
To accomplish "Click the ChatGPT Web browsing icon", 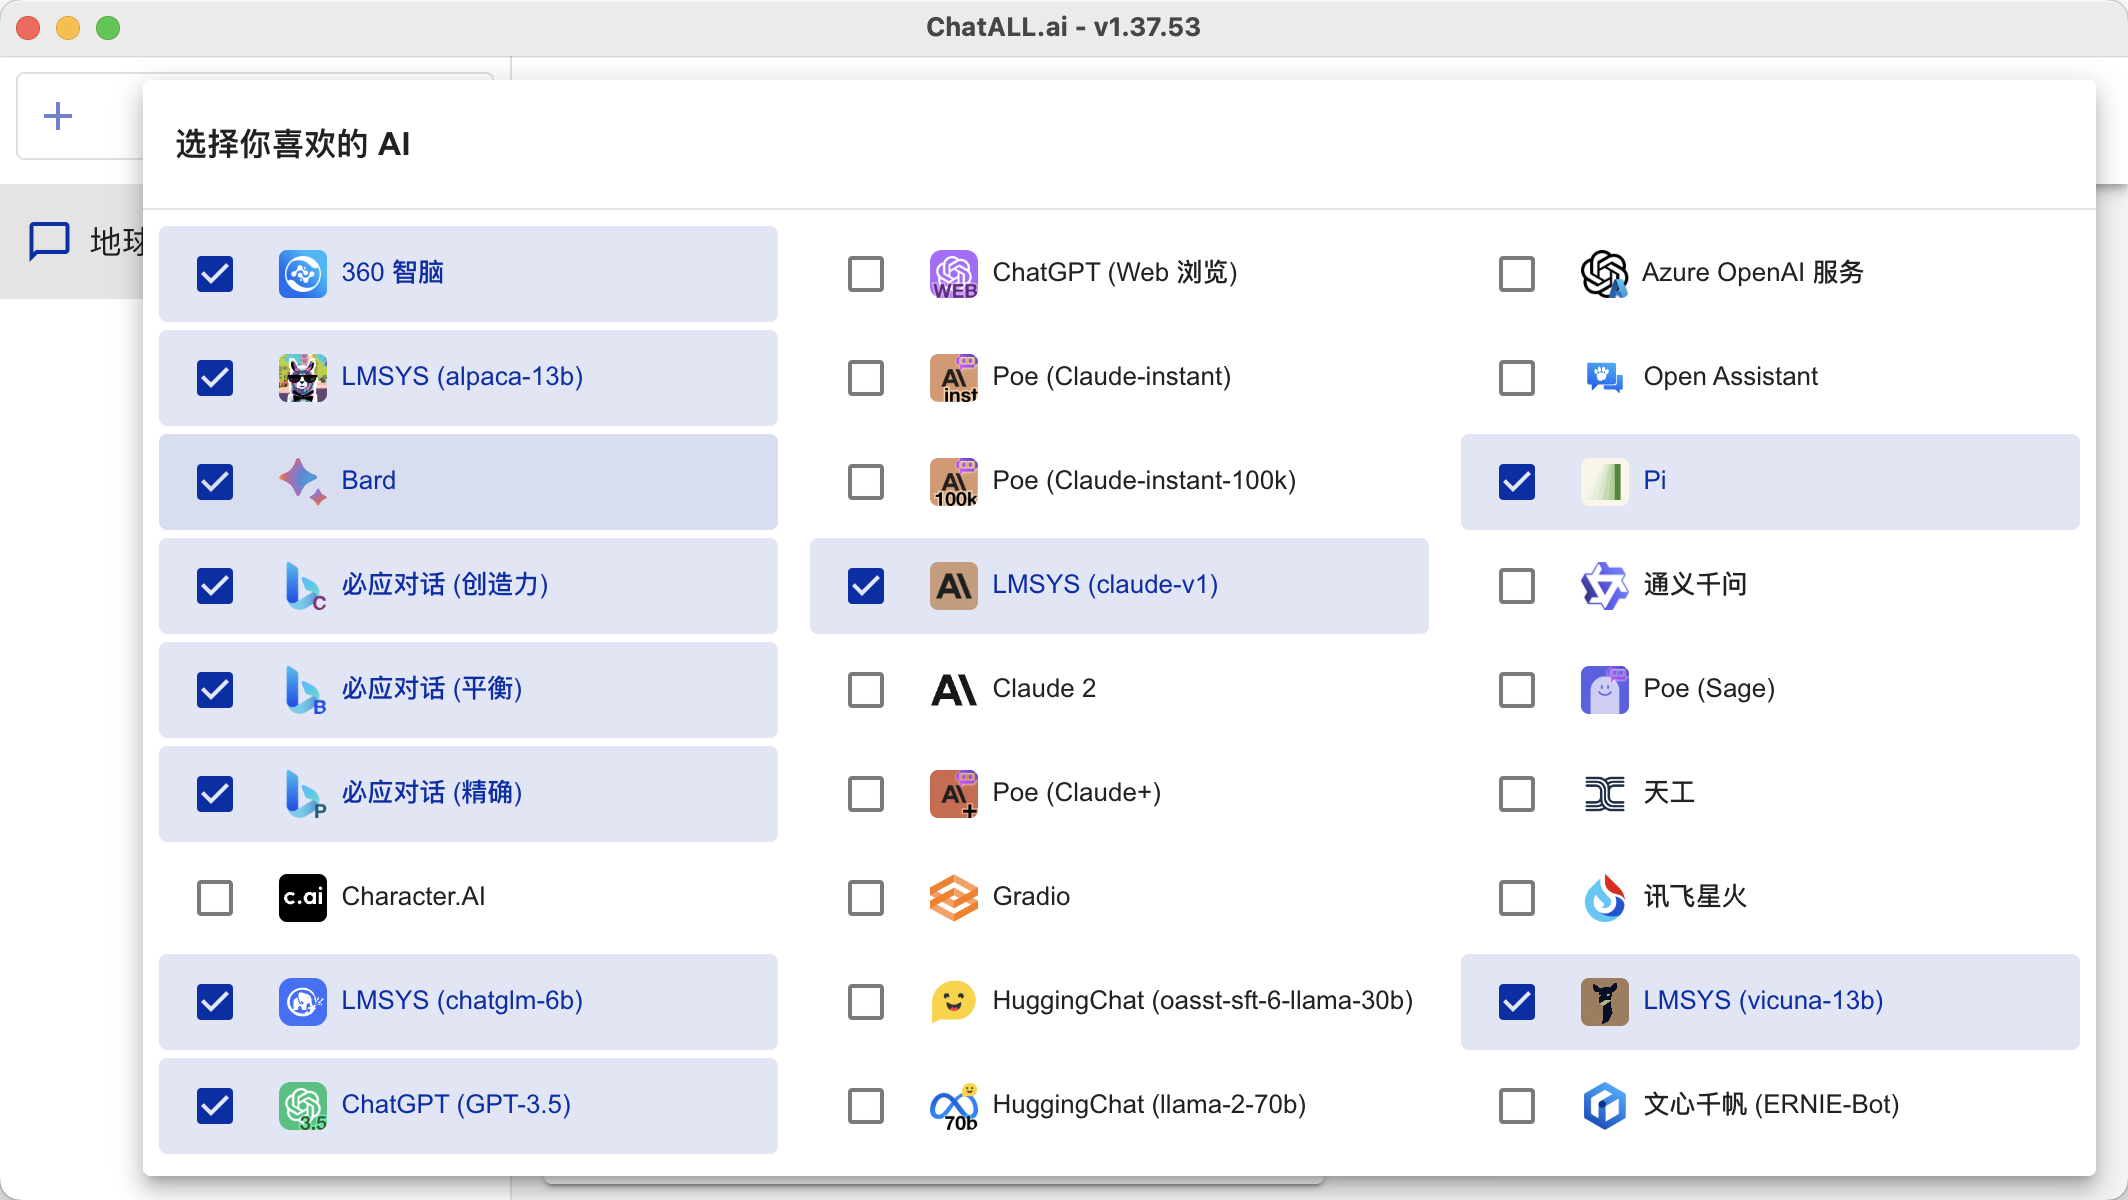I will 953,273.
